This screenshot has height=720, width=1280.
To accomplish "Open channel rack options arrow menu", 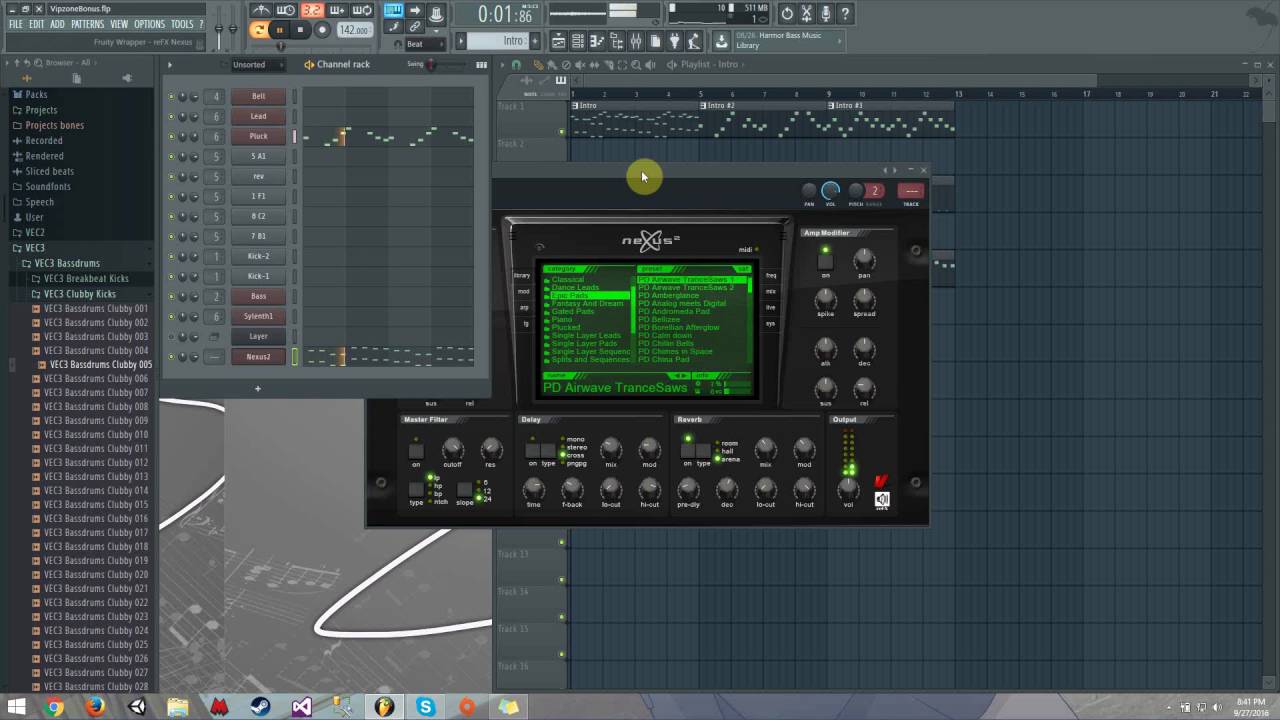I will (x=169, y=64).
